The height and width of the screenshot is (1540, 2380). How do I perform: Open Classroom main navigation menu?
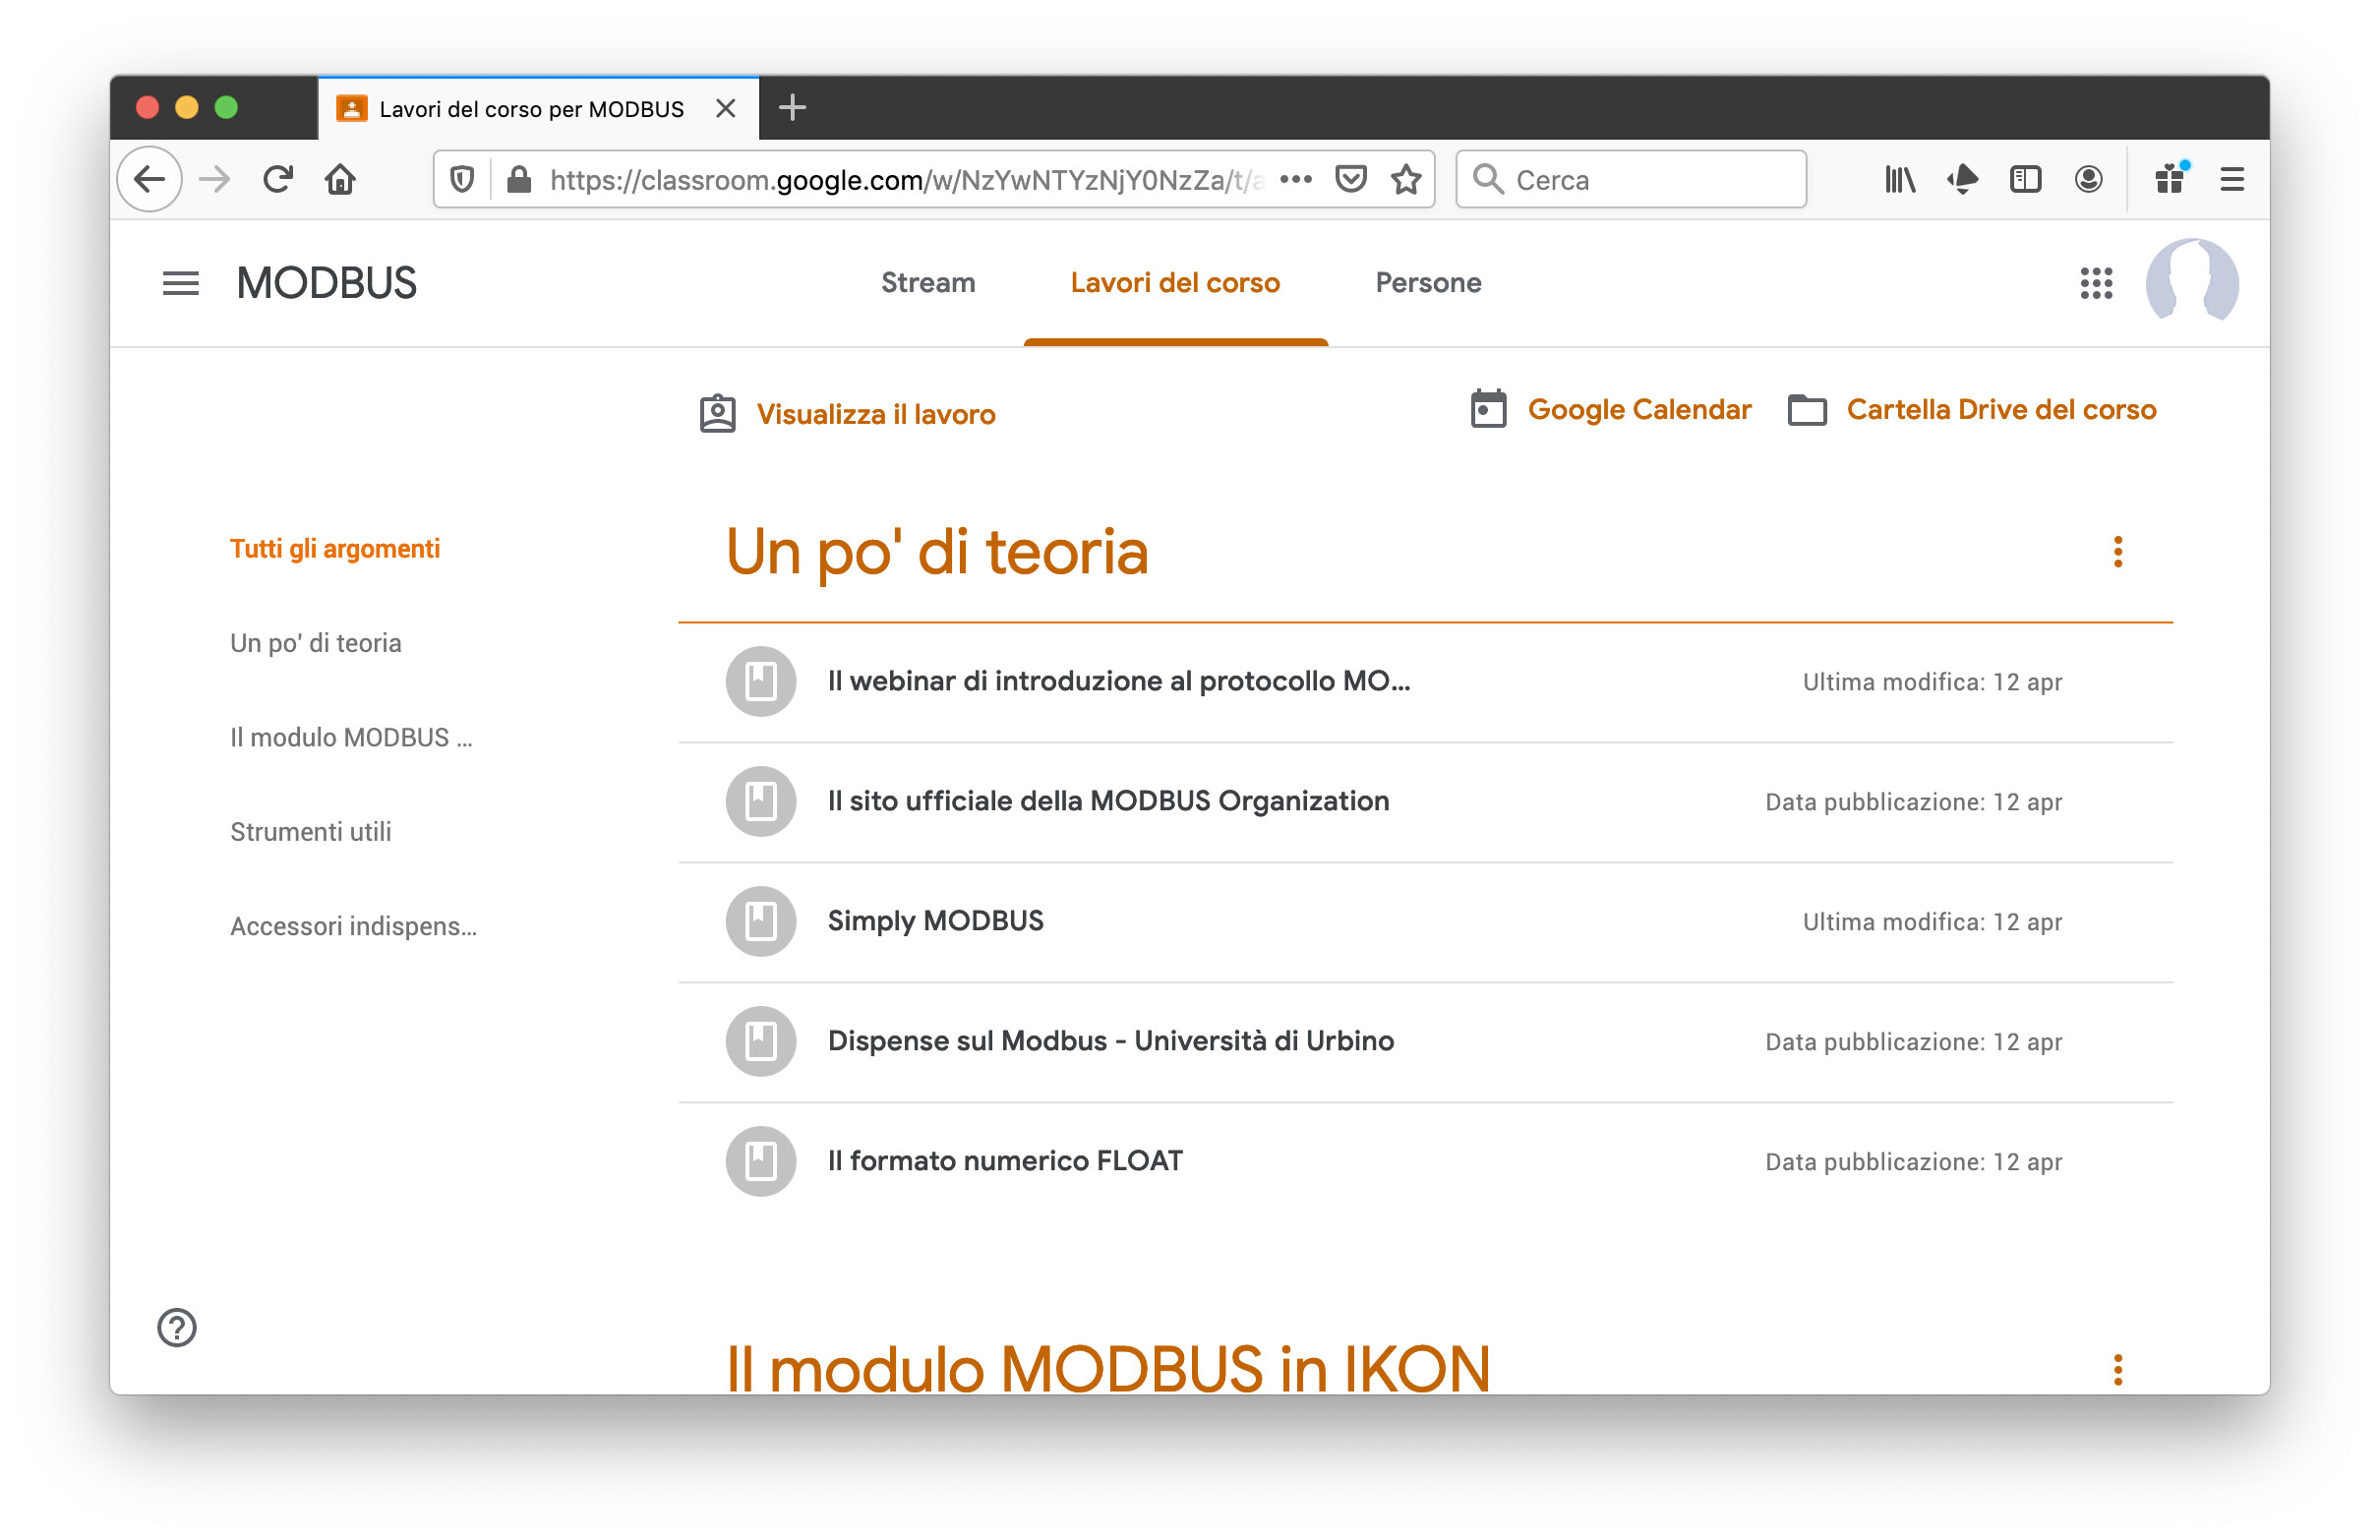[x=181, y=284]
